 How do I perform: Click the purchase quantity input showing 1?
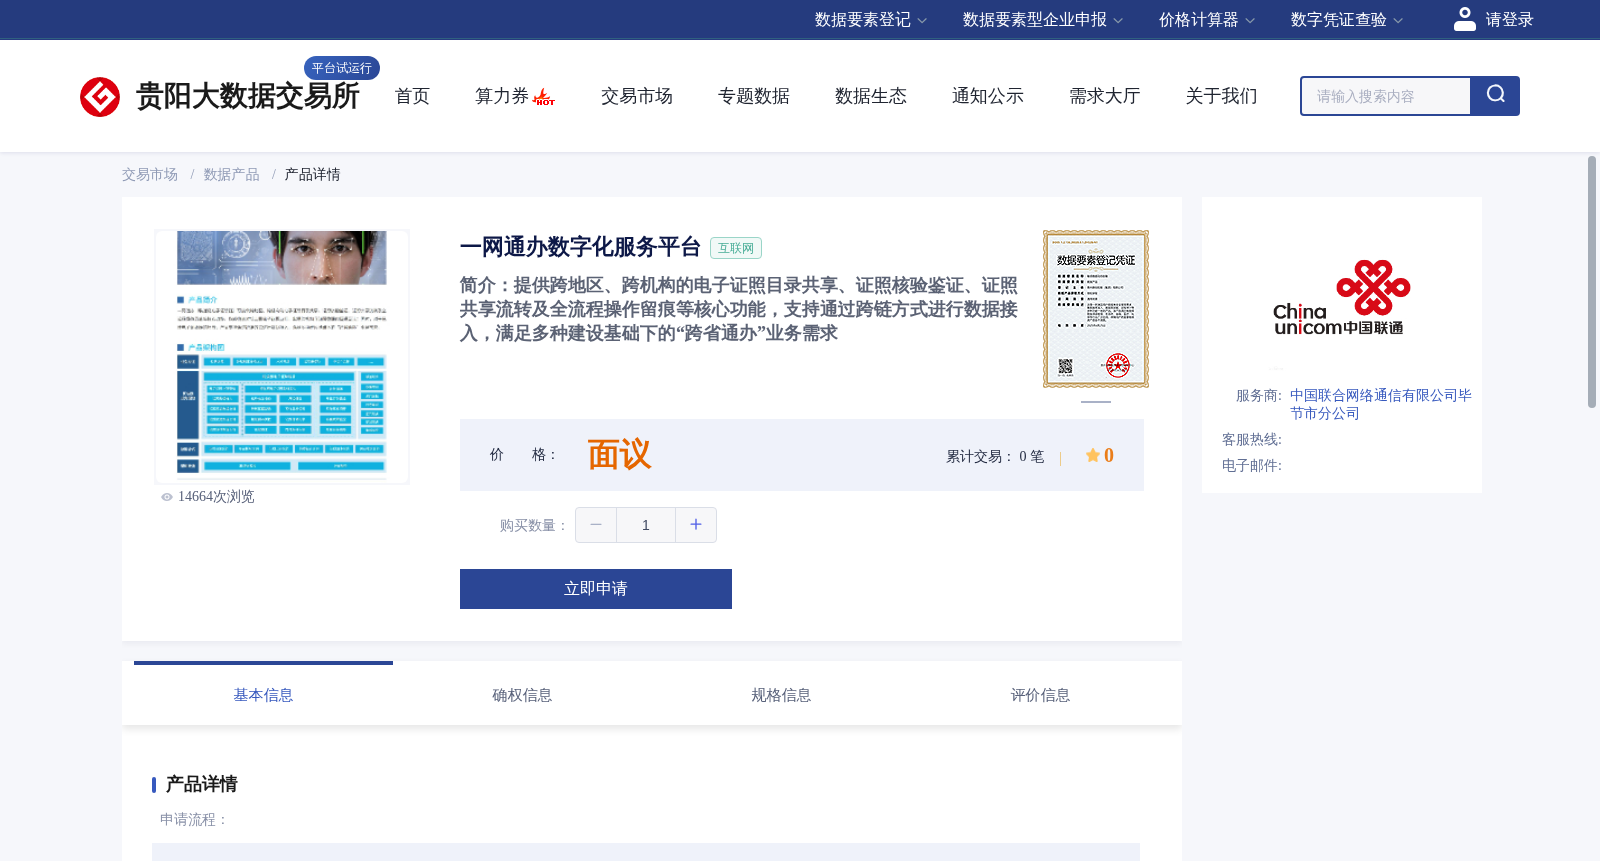[646, 525]
